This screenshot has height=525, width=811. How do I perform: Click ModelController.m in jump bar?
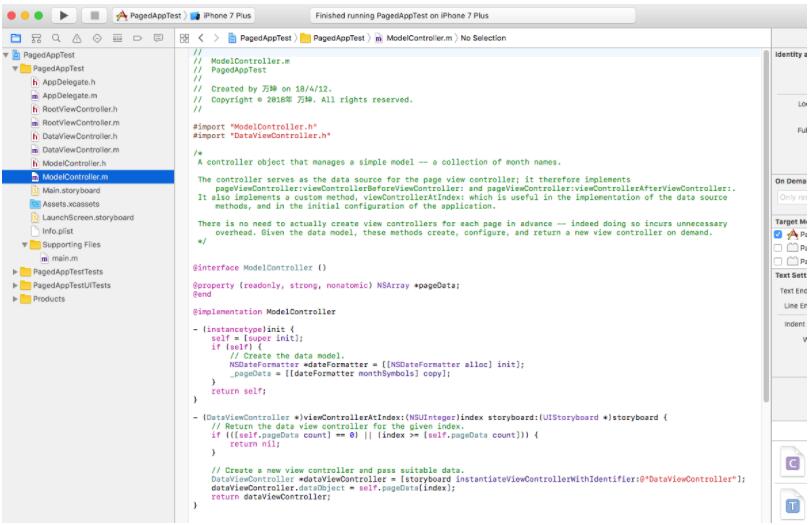coord(413,38)
